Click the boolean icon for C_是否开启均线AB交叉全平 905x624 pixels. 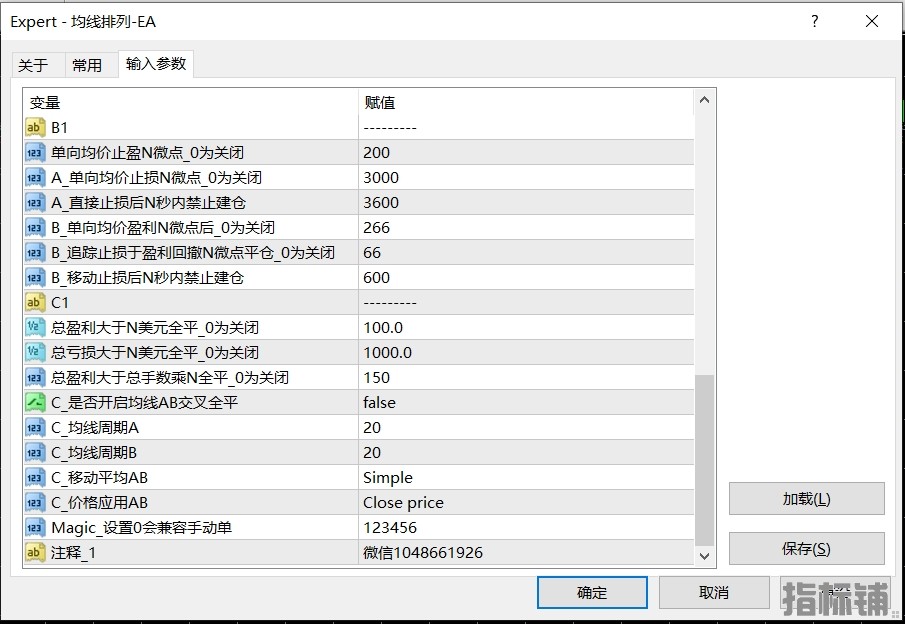tap(35, 402)
